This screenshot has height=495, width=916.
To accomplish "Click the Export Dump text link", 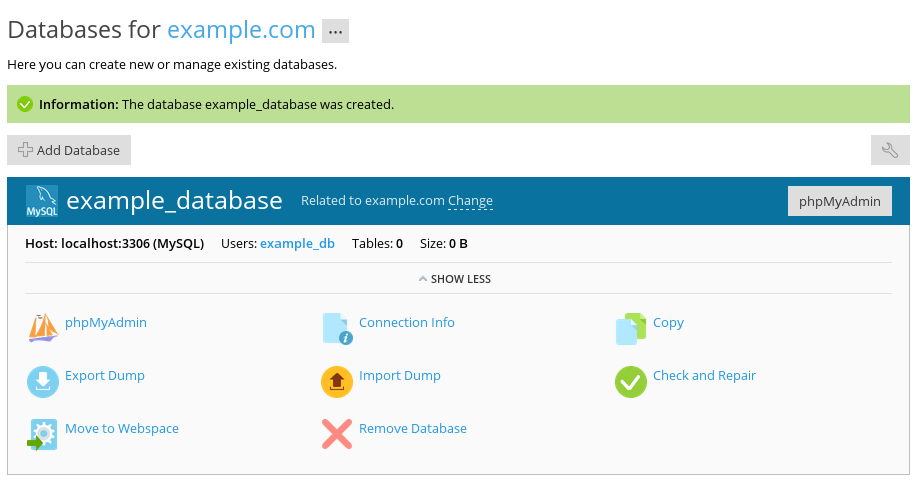I will pos(105,376).
